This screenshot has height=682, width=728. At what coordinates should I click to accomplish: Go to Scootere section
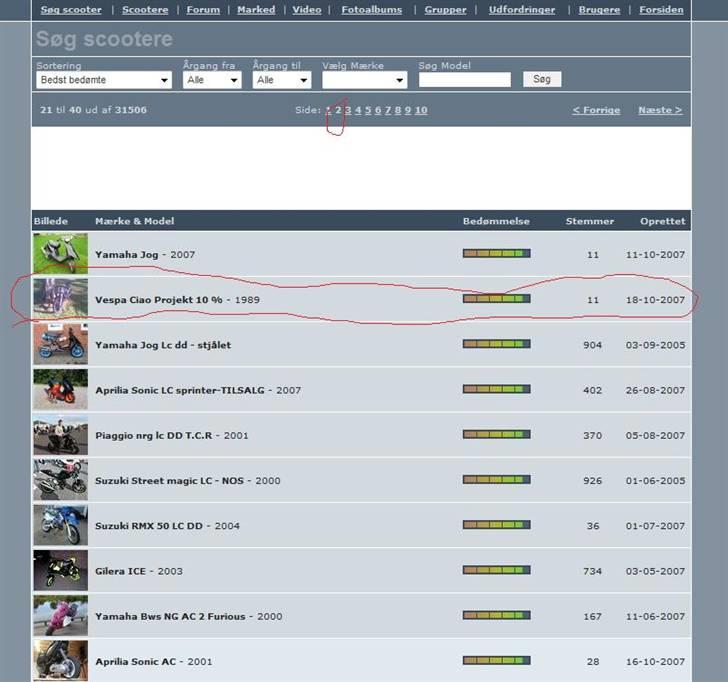145,9
